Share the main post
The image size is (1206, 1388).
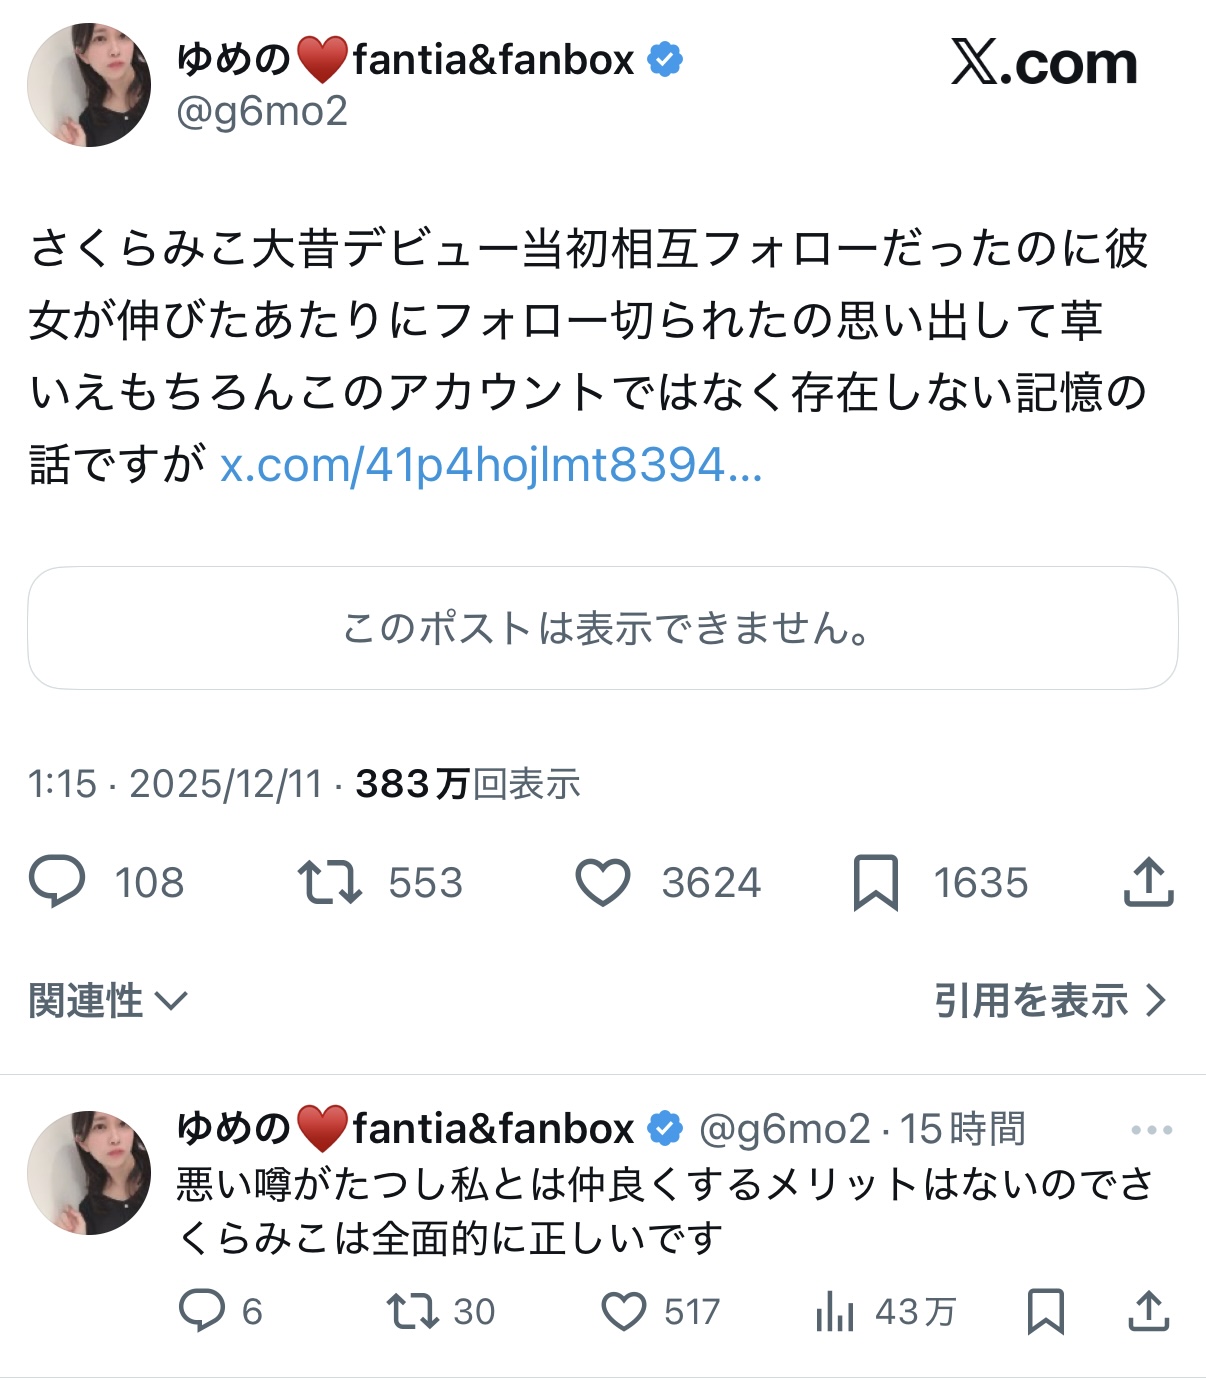click(x=1148, y=882)
